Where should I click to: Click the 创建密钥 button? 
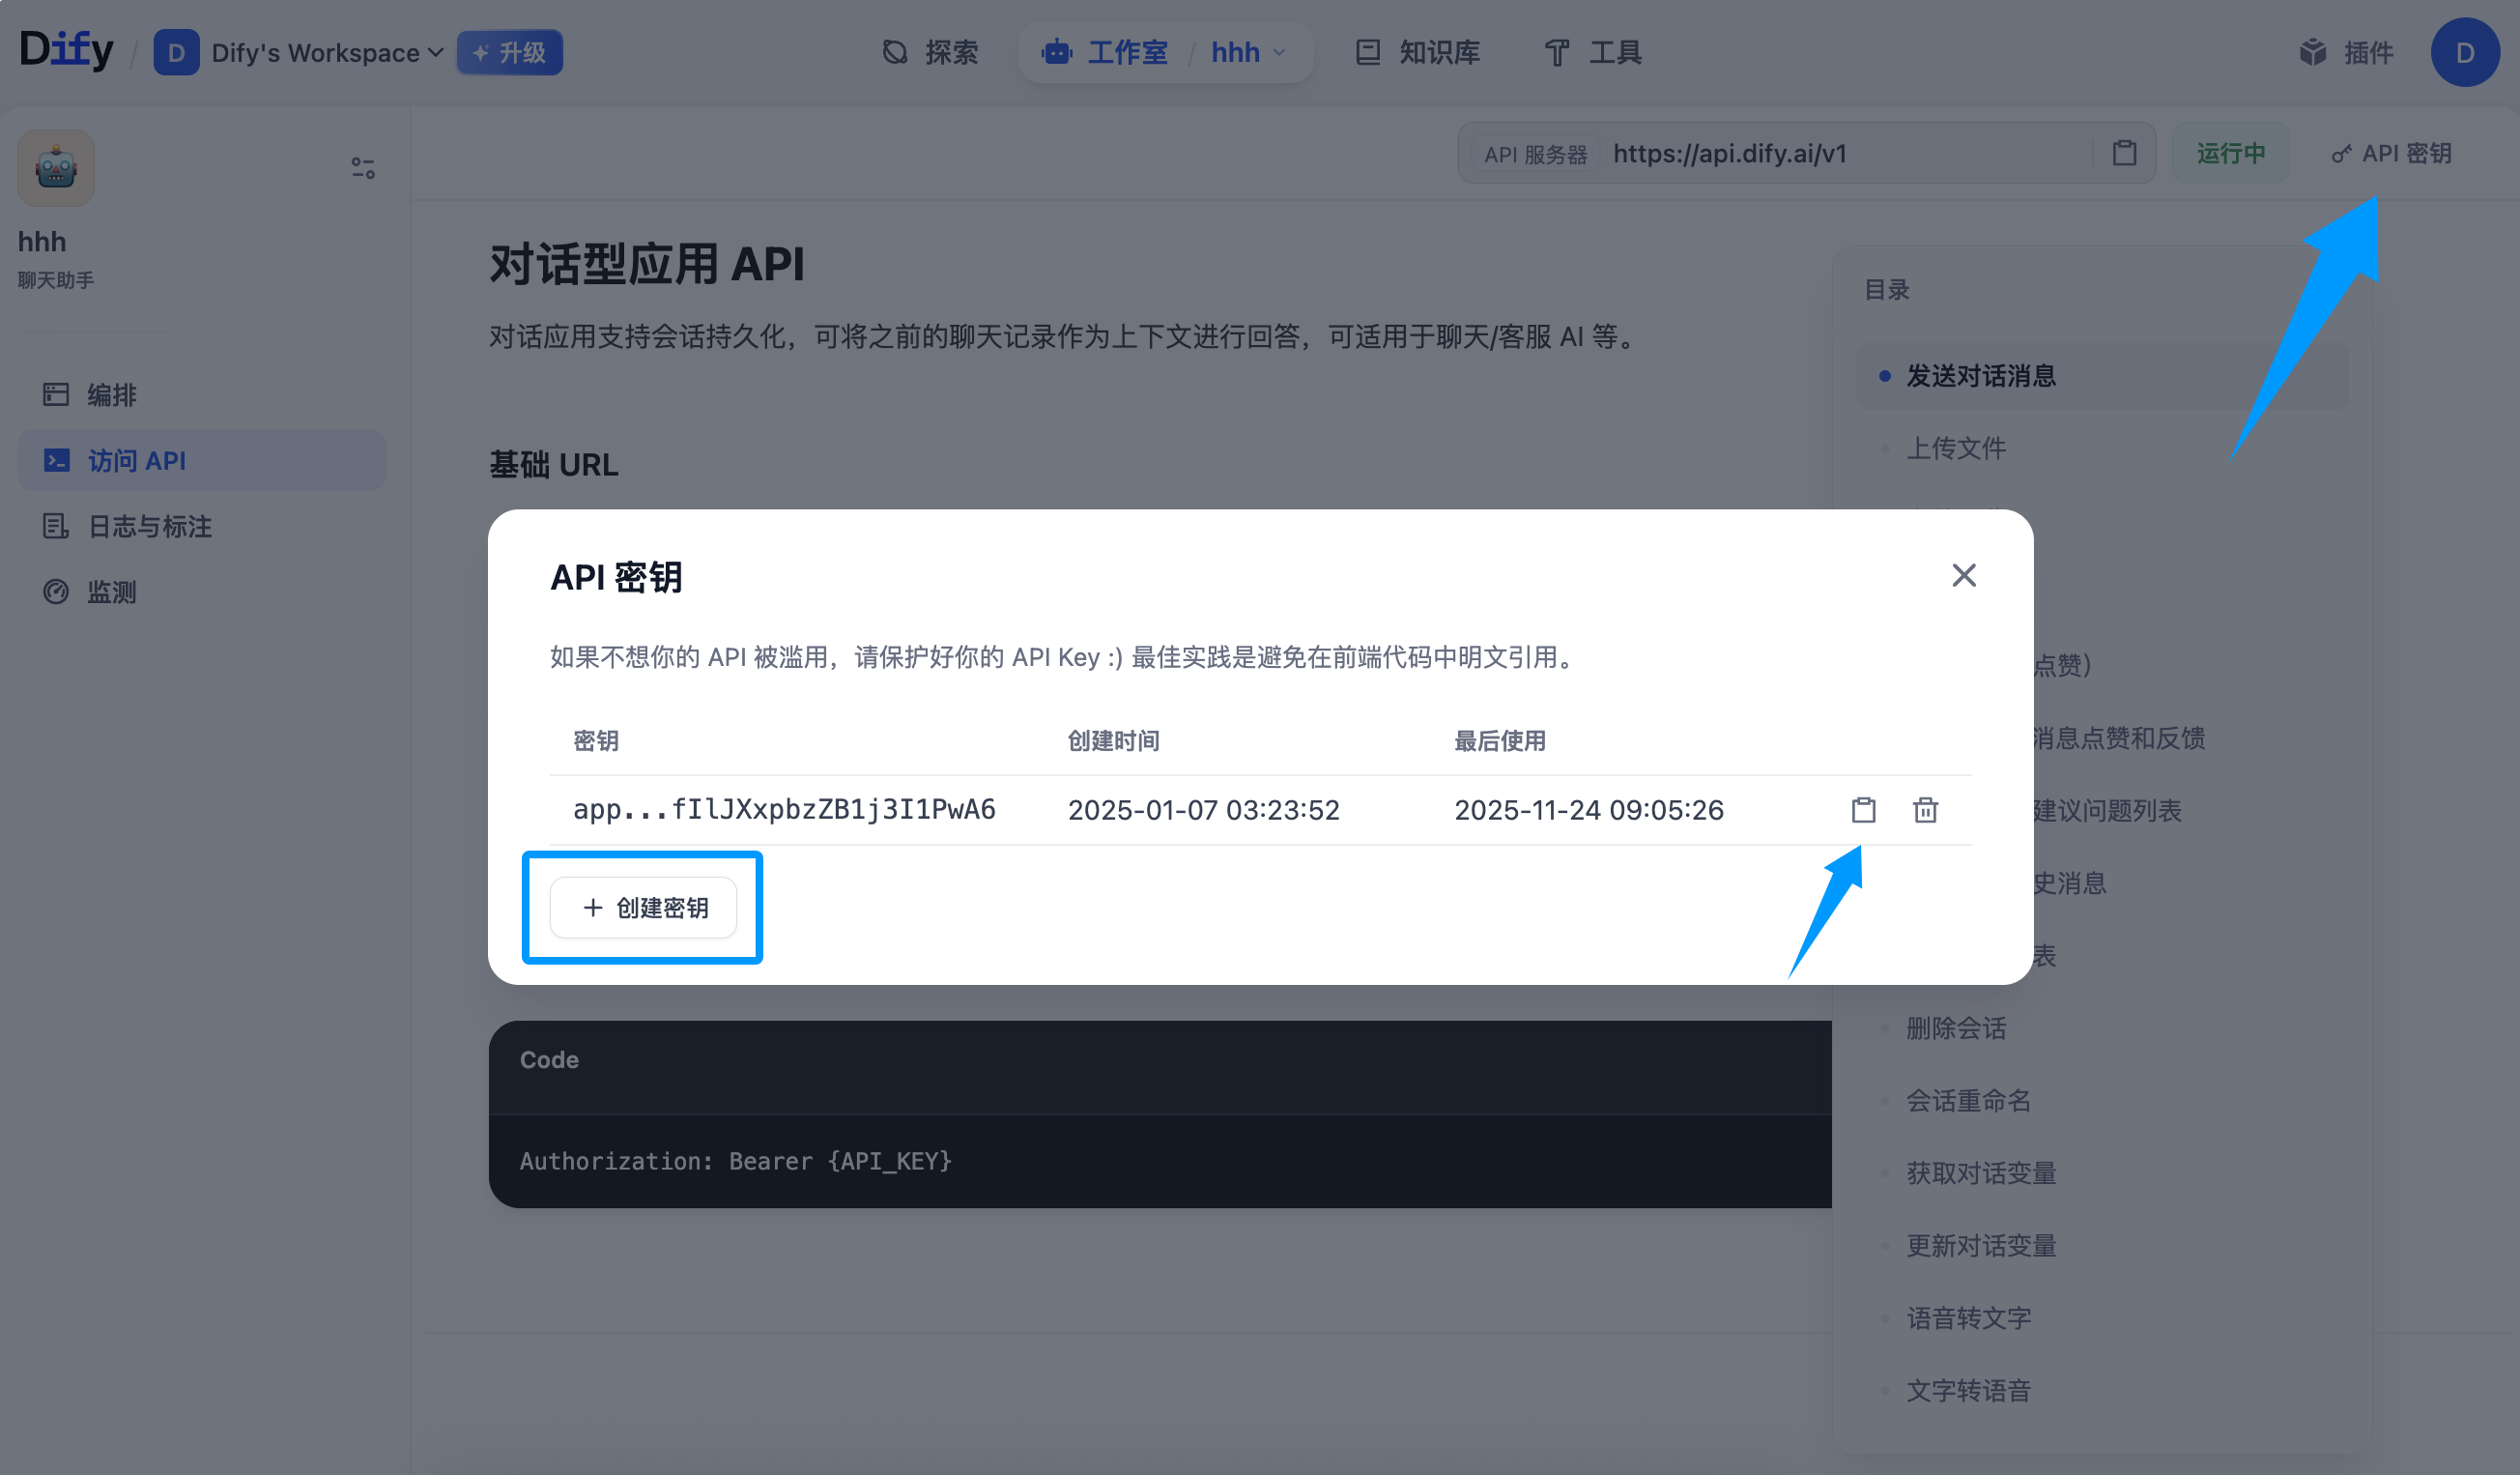[643, 907]
